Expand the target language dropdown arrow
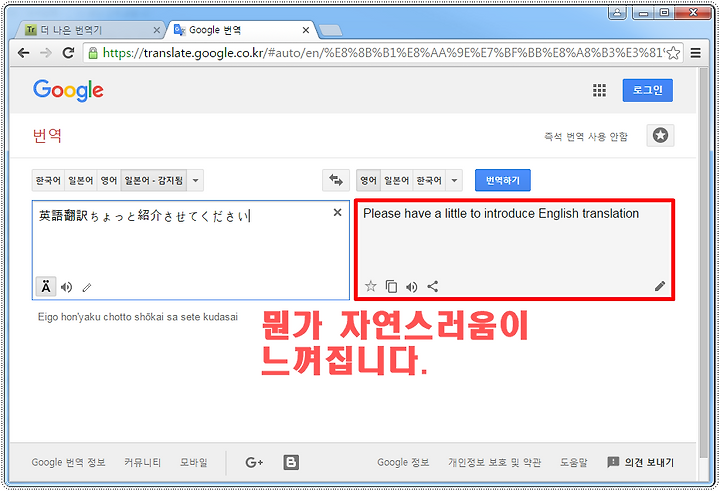The height and width of the screenshot is (491, 720). (x=454, y=181)
